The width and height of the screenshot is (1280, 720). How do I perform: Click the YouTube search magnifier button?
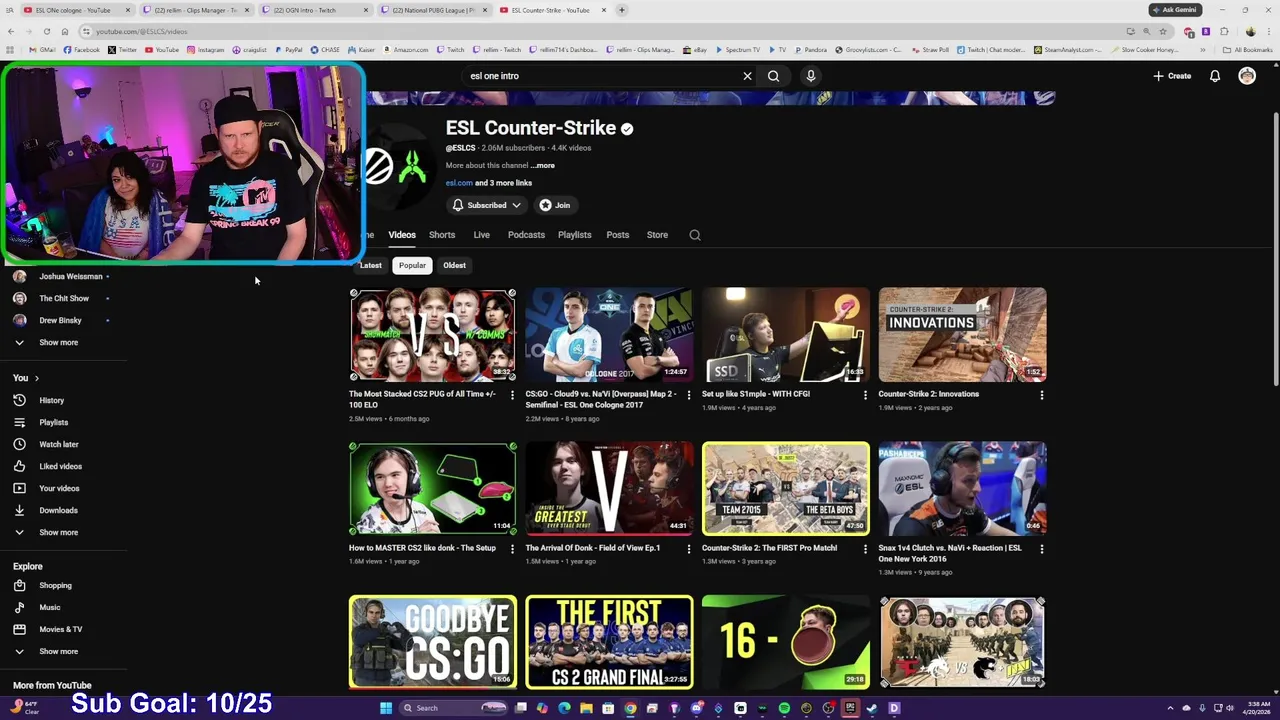coord(773,76)
